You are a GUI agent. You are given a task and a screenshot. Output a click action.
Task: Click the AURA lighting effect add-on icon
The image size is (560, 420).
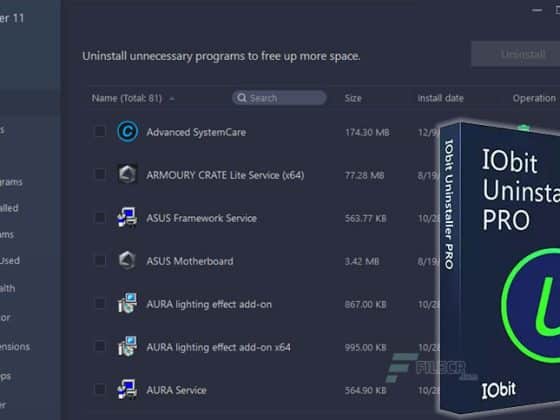[127, 303]
